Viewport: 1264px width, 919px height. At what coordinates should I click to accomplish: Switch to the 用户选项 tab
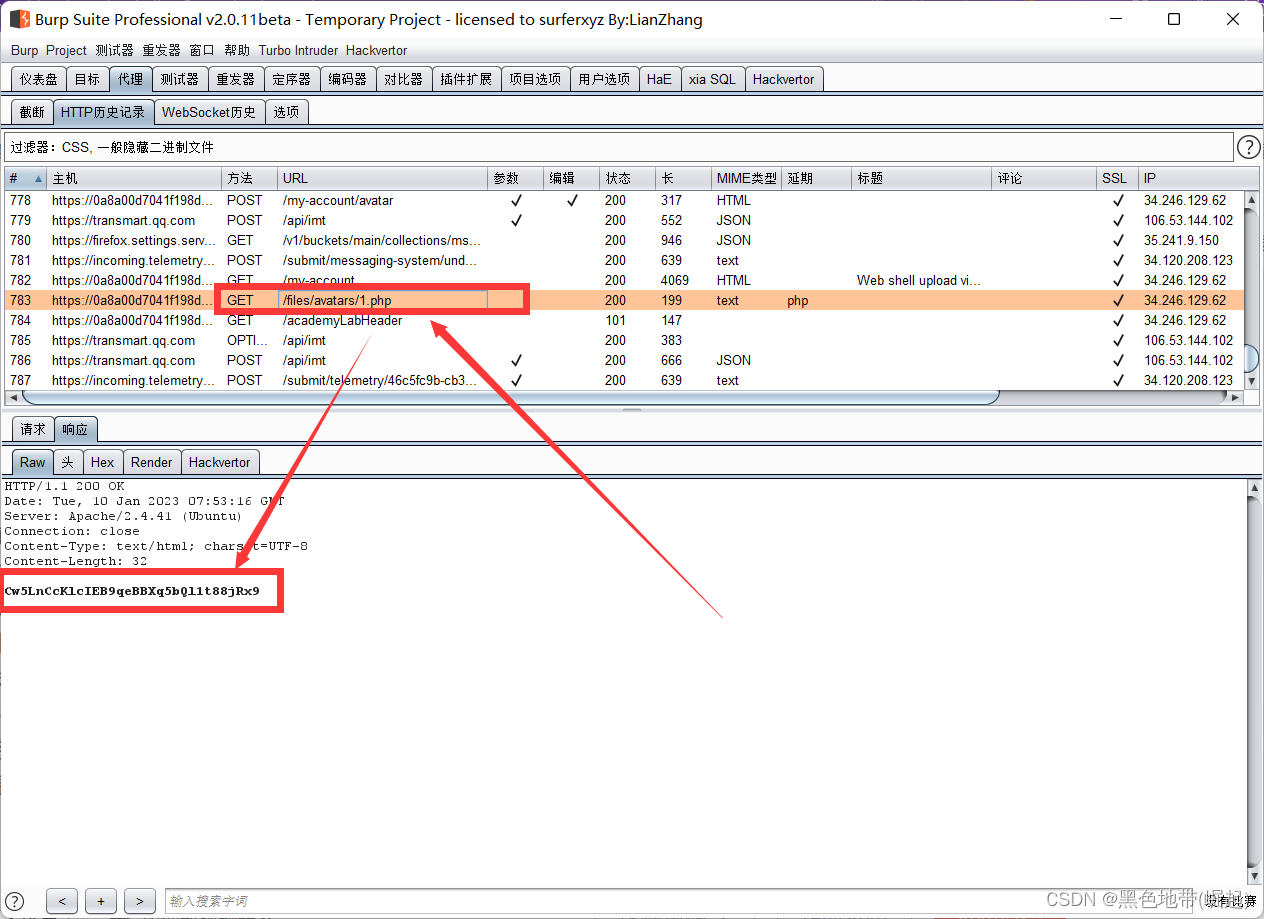click(x=604, y=79)
